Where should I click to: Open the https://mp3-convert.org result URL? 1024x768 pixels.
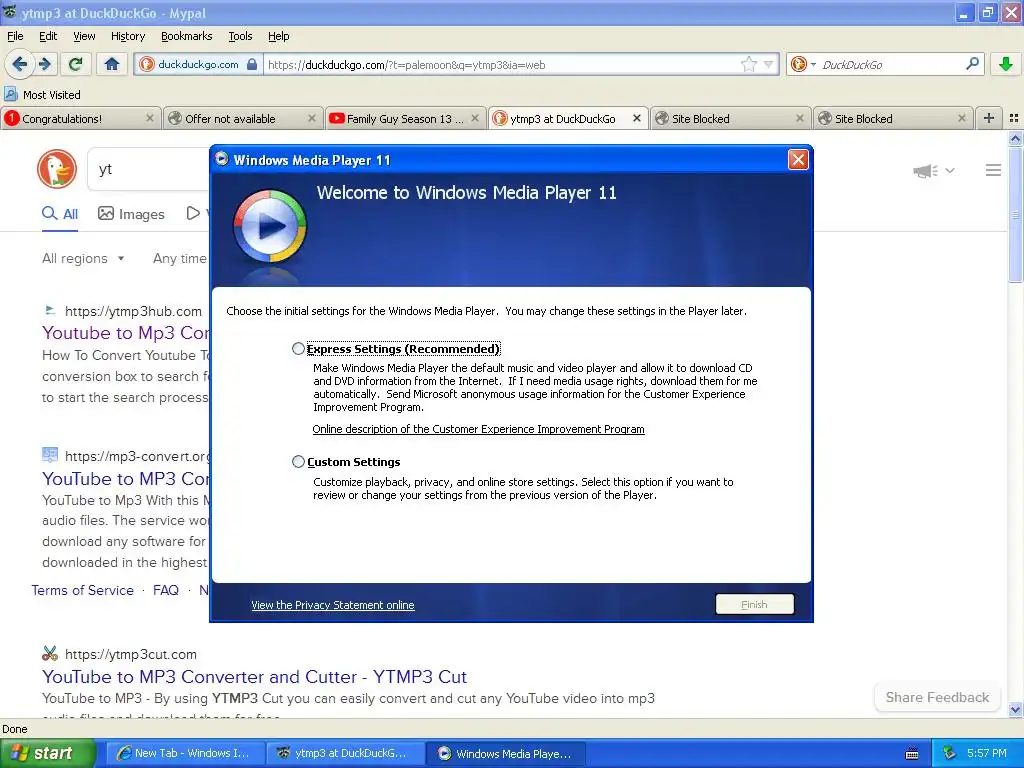point(137,456)
